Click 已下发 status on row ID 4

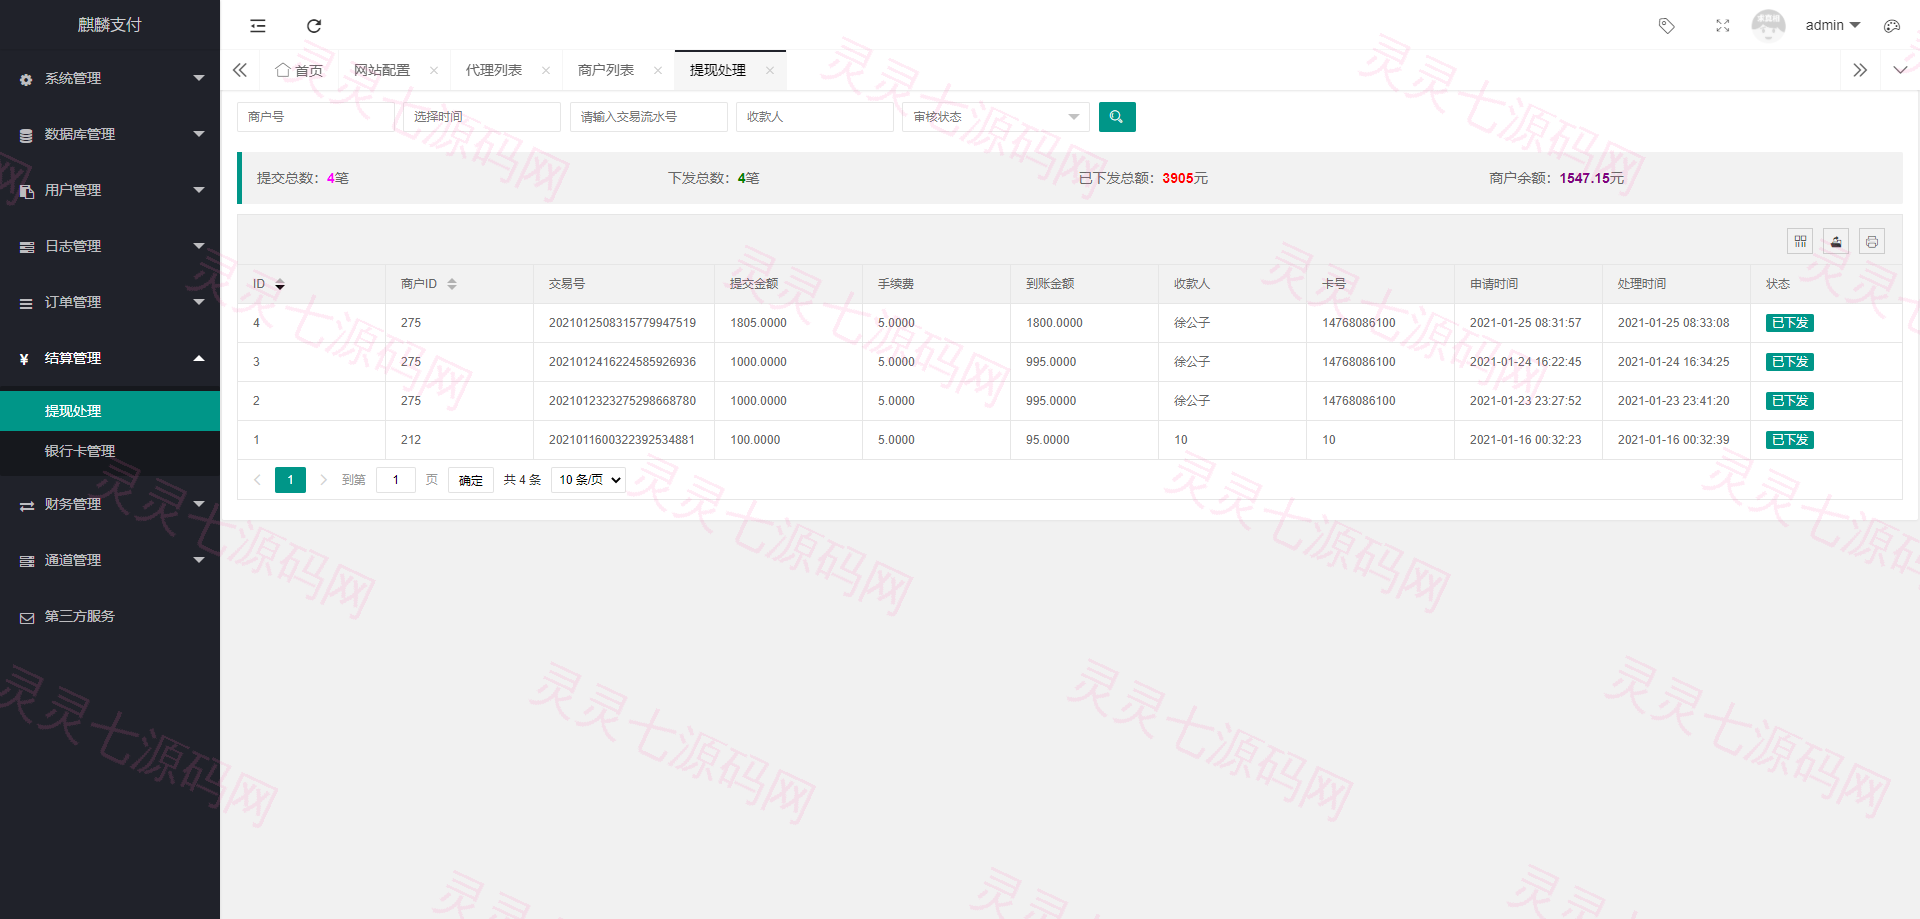click(x=1790, y=323)
